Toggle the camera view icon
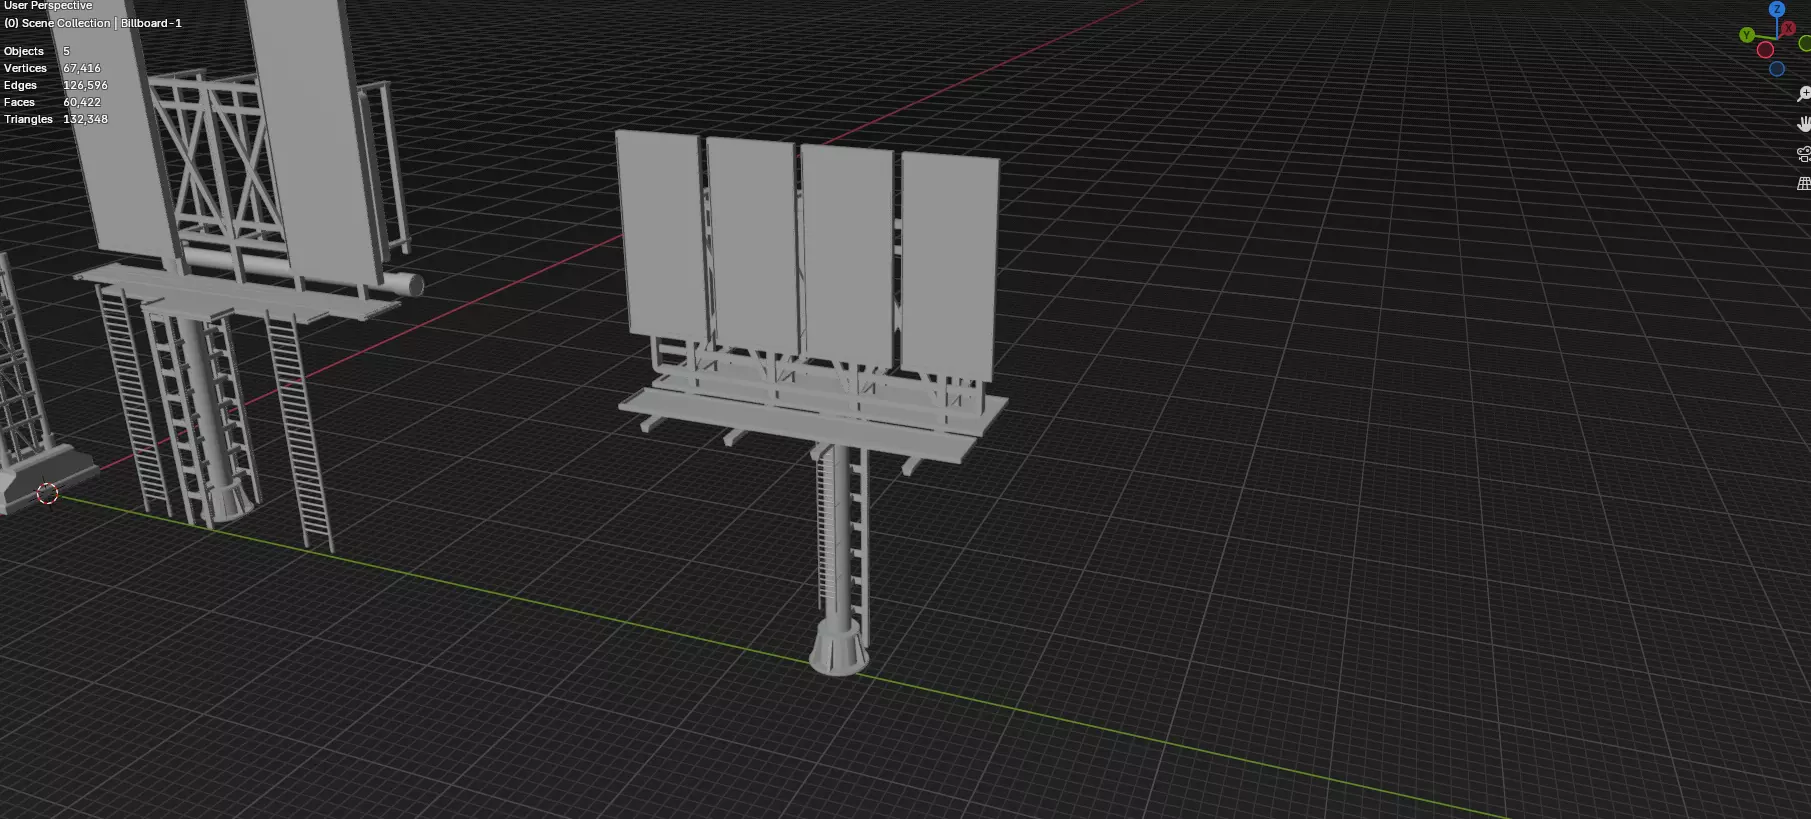1811x819 pixels. click(1804, 154)
